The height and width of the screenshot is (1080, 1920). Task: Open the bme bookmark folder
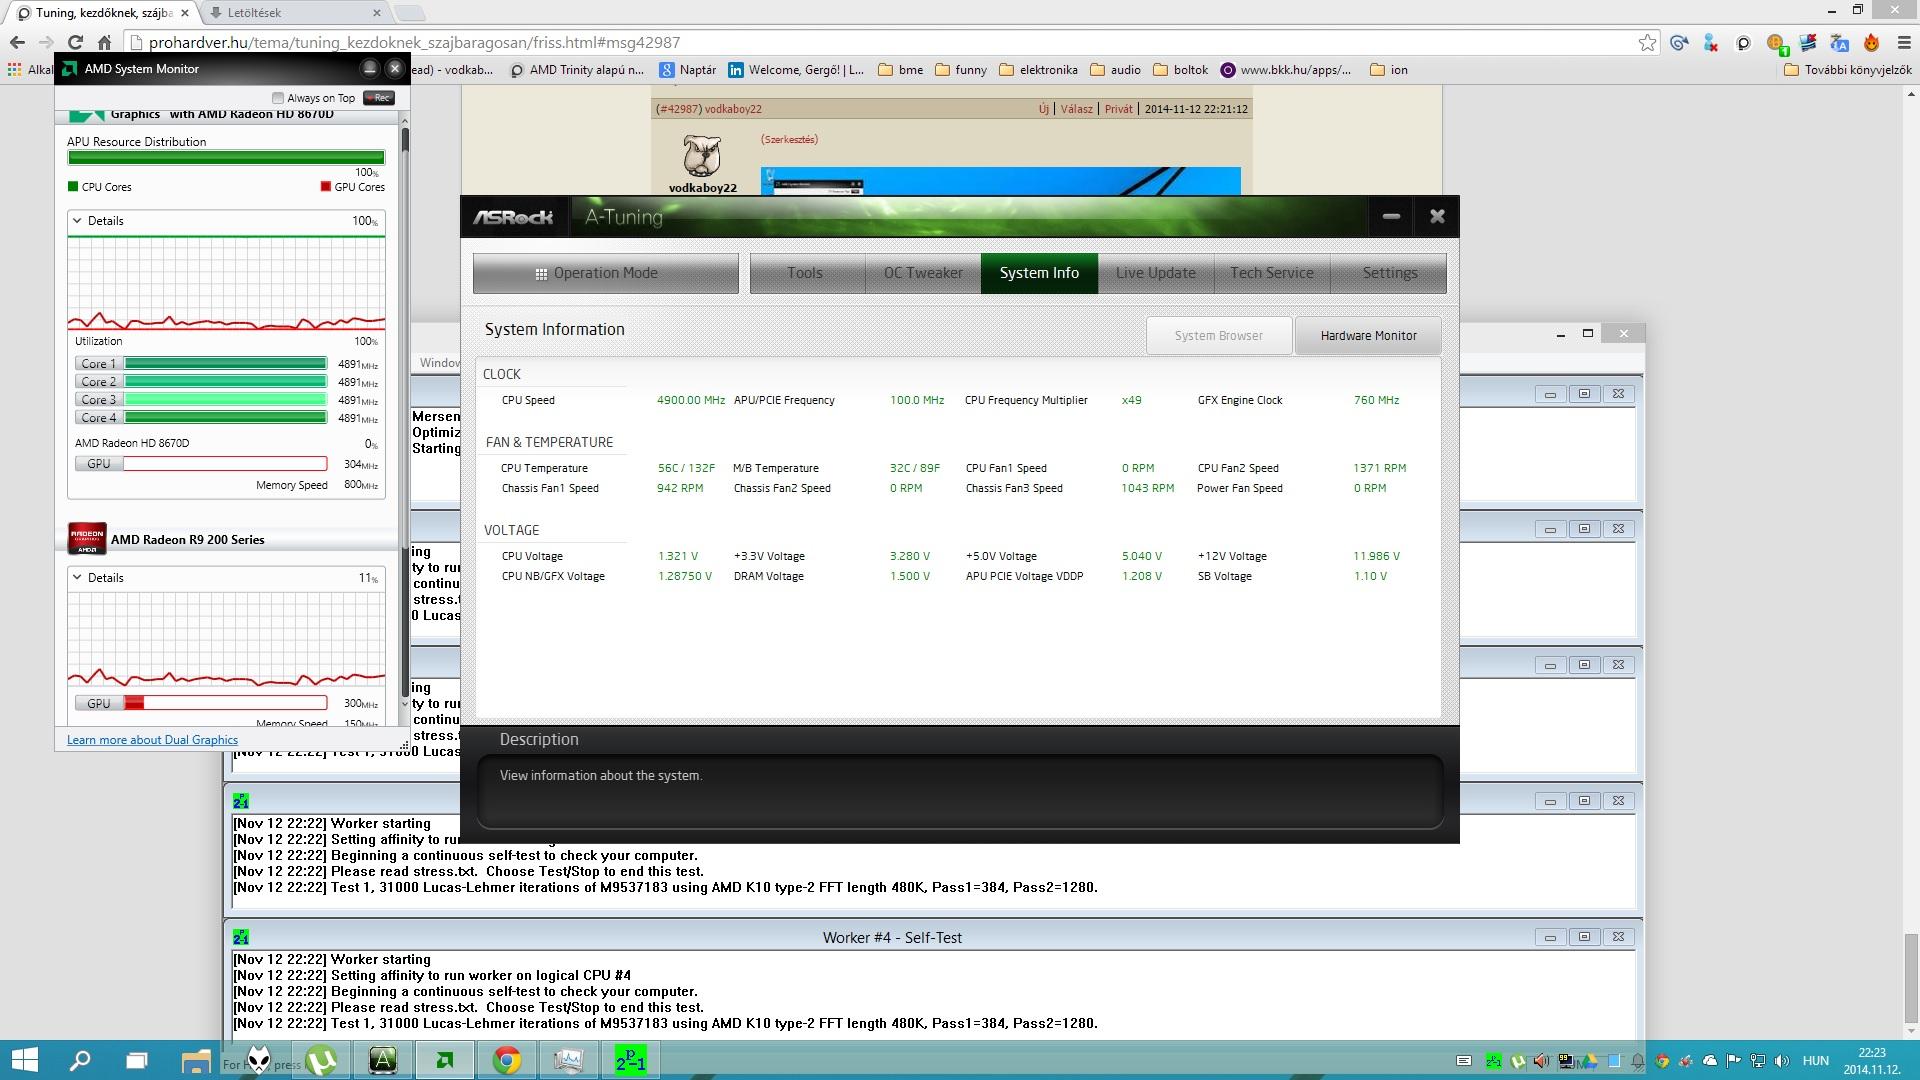tap(901, 70)
